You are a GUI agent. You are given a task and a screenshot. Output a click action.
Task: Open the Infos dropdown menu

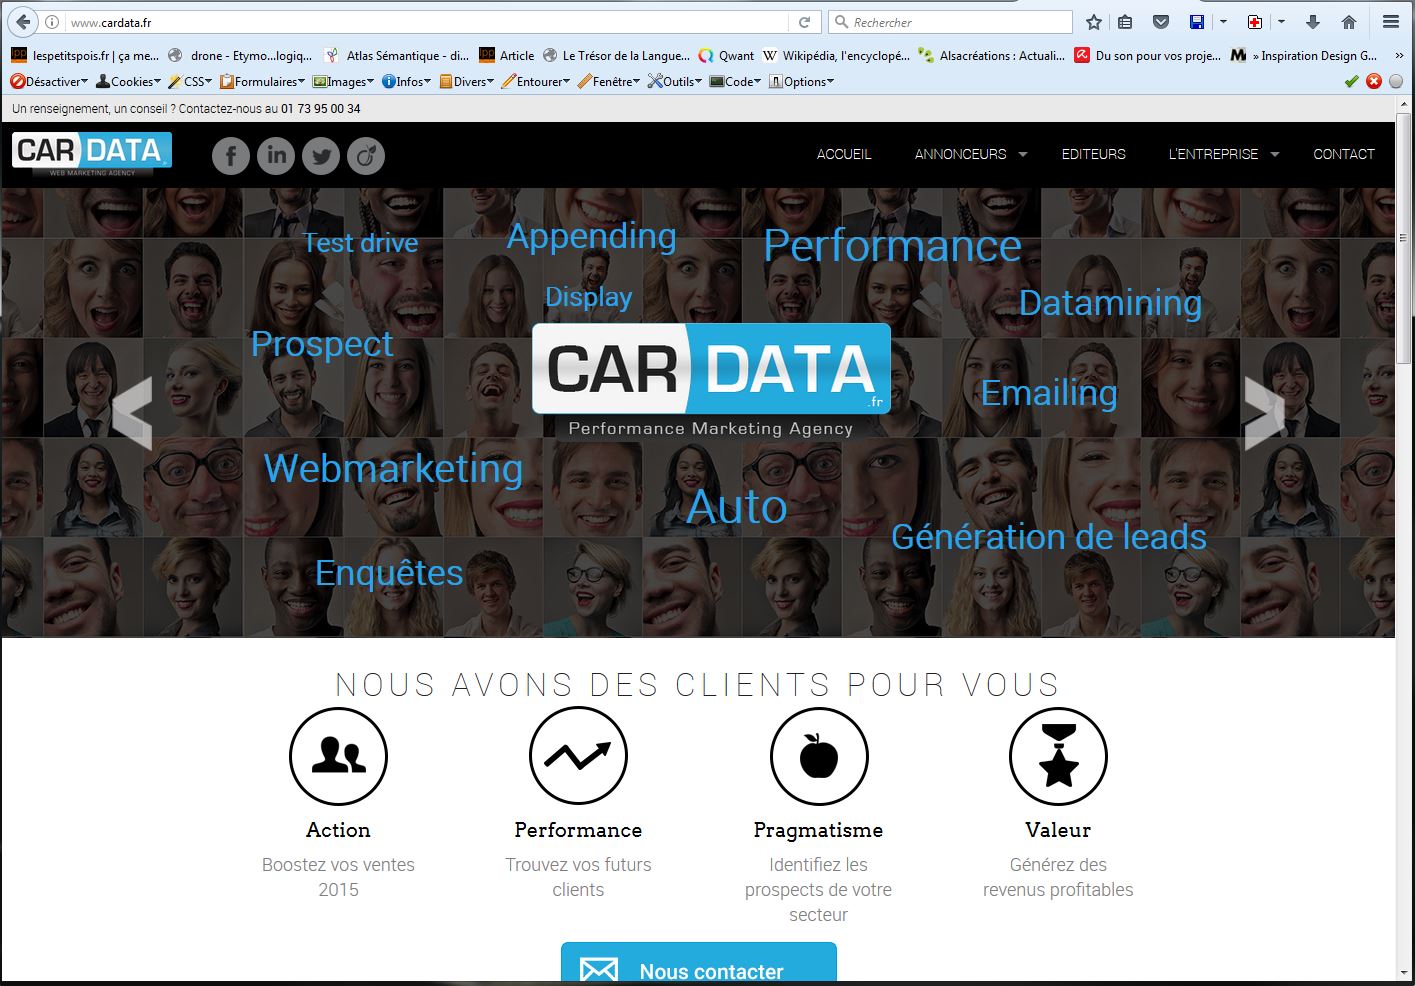click(406, 82)
